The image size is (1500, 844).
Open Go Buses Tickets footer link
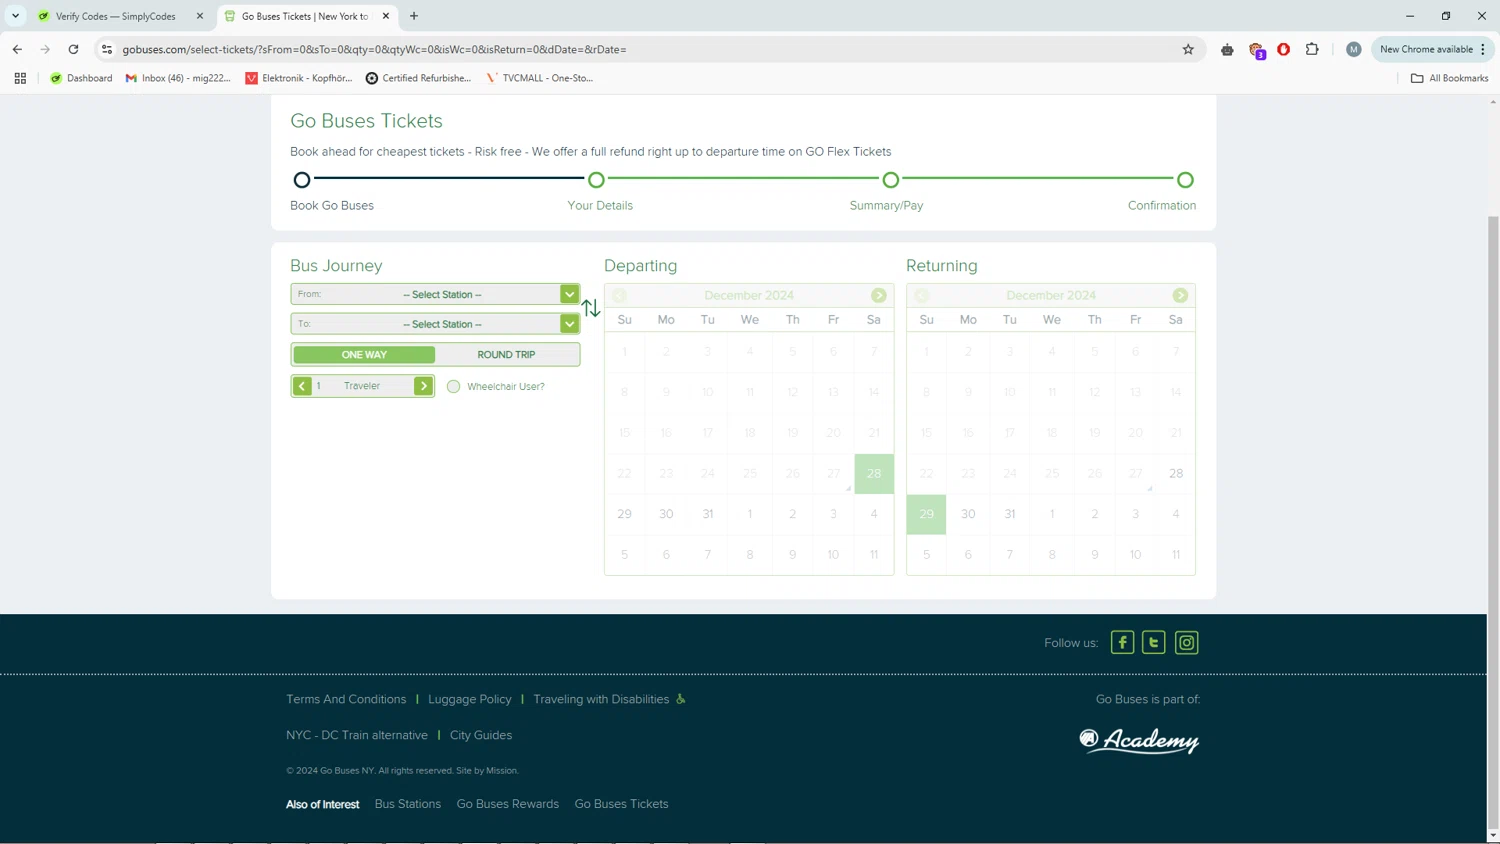tap(621, 804)
